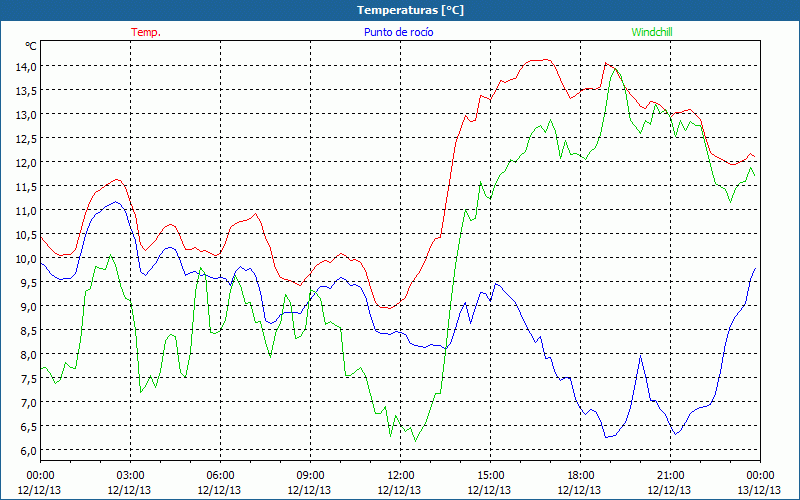800x500 pixels.
Task: Click the 18:00 time axis label
Action: (581, 476)
